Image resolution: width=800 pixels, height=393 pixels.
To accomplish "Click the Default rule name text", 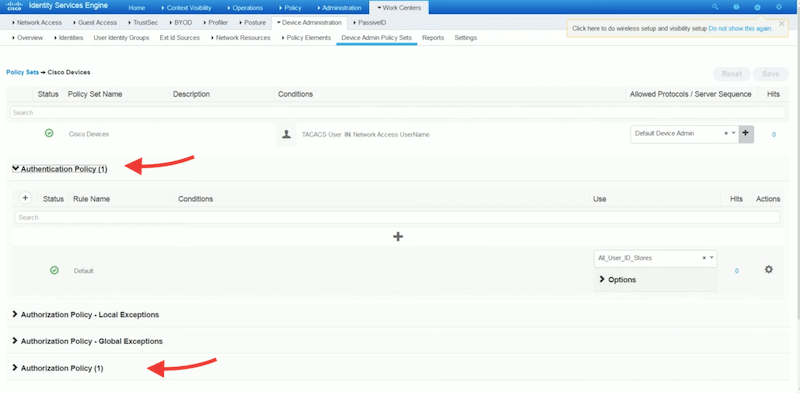I will point(84,271).
